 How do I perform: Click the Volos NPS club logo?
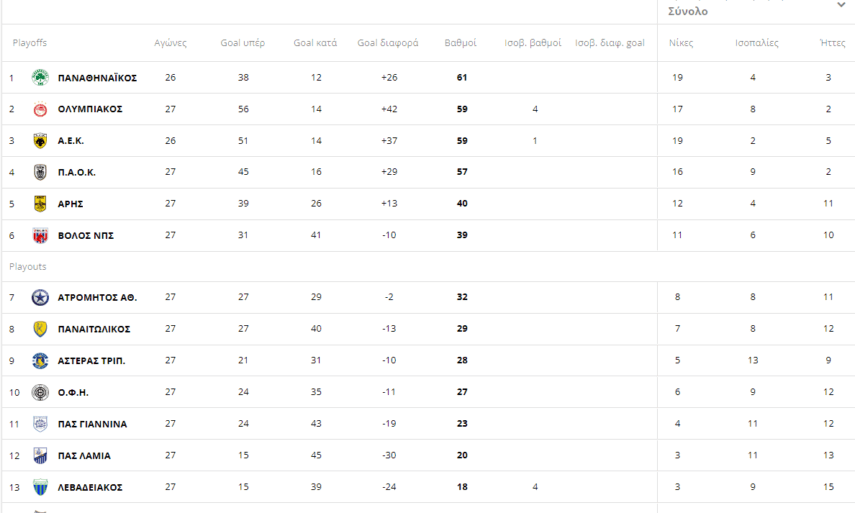pyautogui.click(x=40, y=235)
